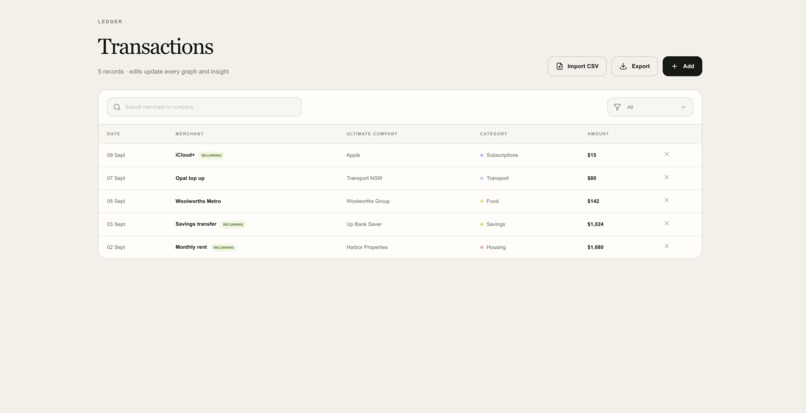Click the Transactions page heading
Image resolution: width=806 pixels, height=413 pixels.
155,47
